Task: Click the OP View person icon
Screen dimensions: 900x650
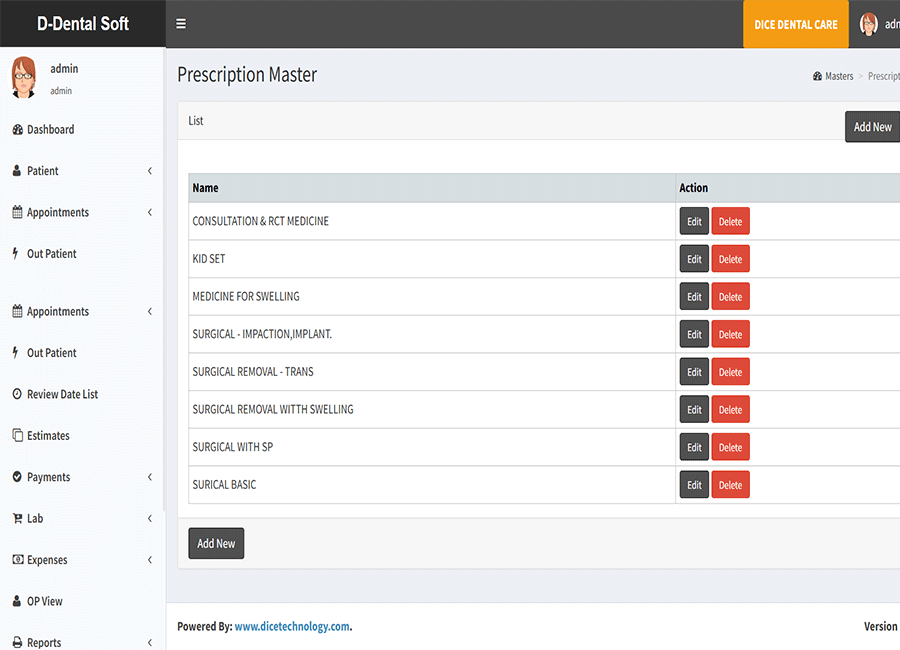Action: [17, 602]
